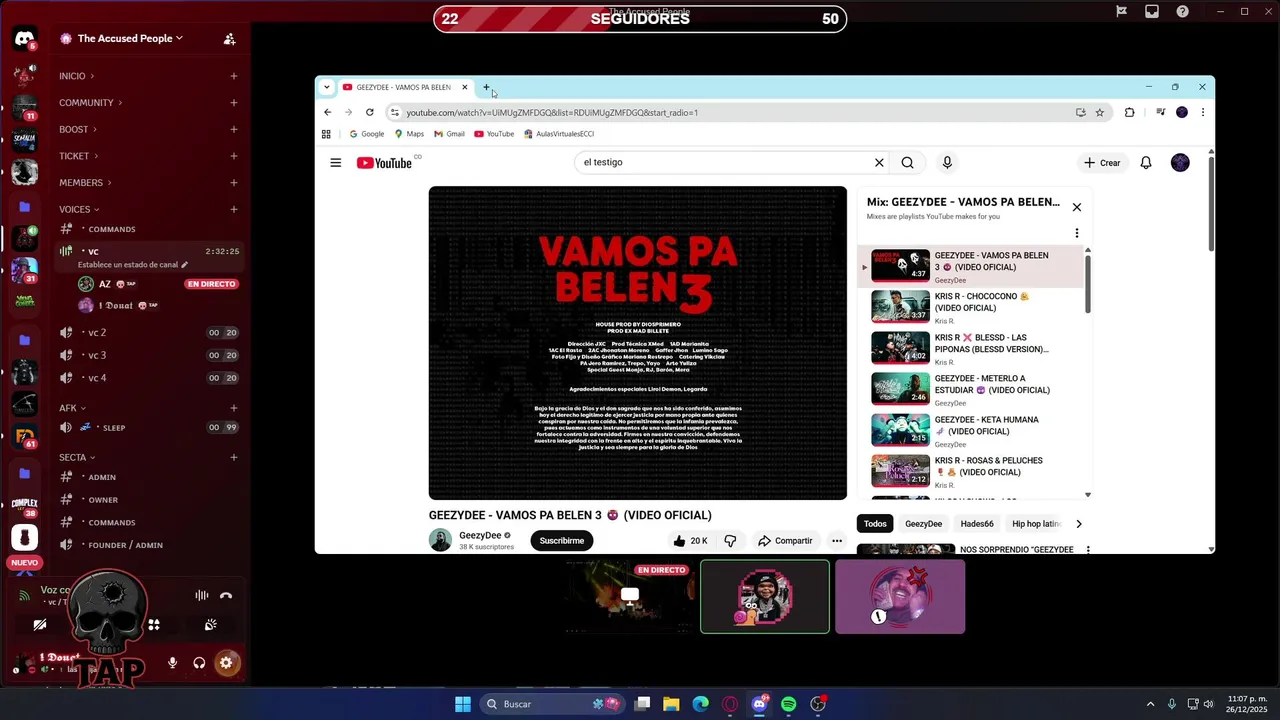Go to YouTube home via logo
Image resolution: width=1280 pixels, height=720 pixels.
coord(385,163)
